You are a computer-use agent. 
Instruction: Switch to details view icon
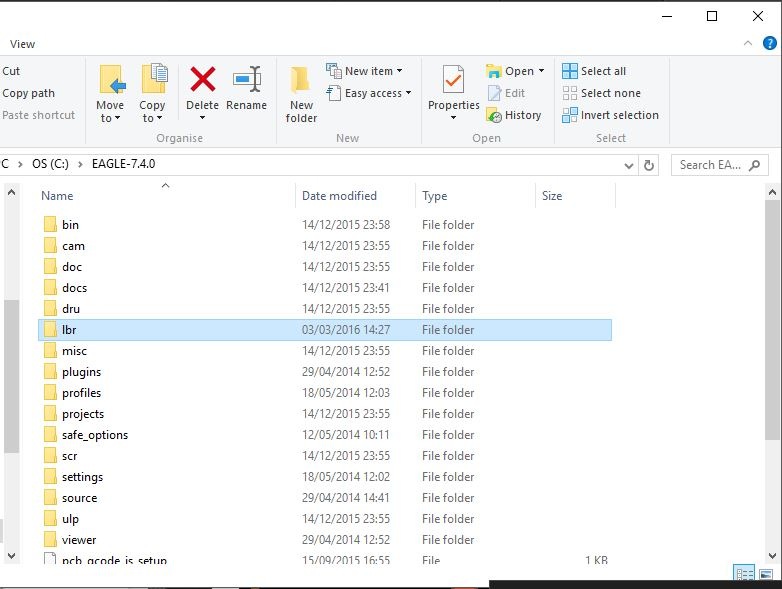(745, 574)
